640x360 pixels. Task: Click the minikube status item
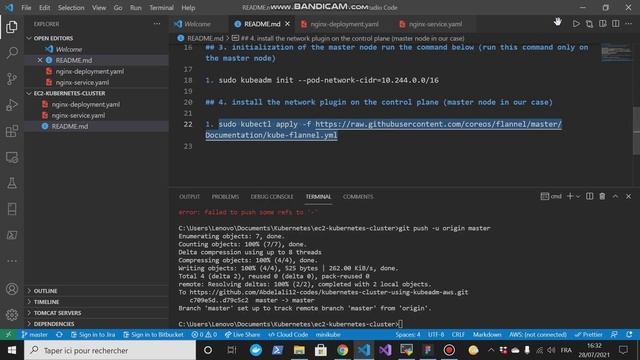(x=328, y=334)
